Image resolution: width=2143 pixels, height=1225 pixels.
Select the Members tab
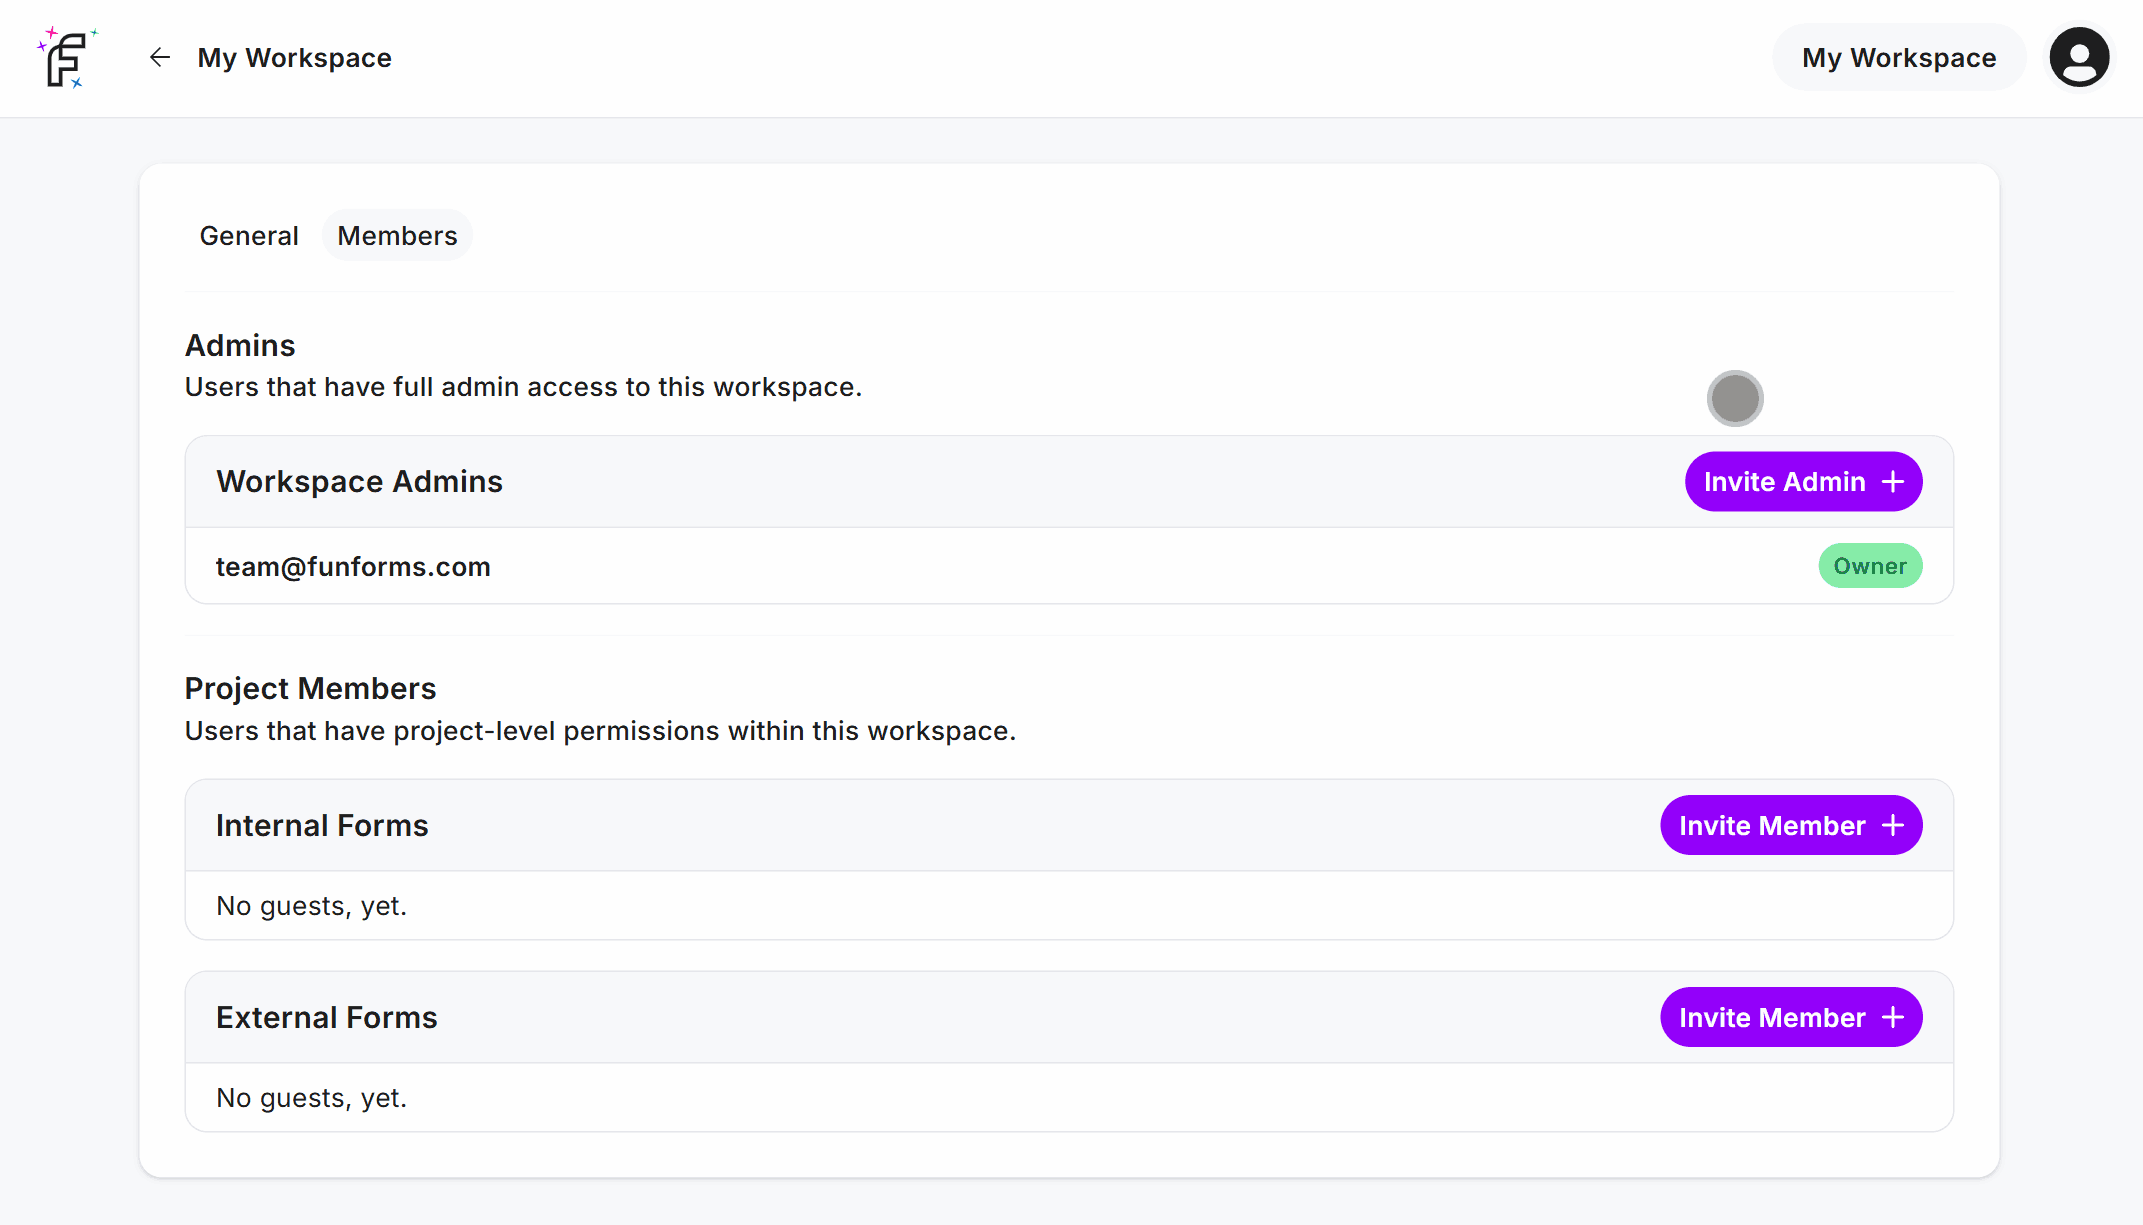[397, 236]
